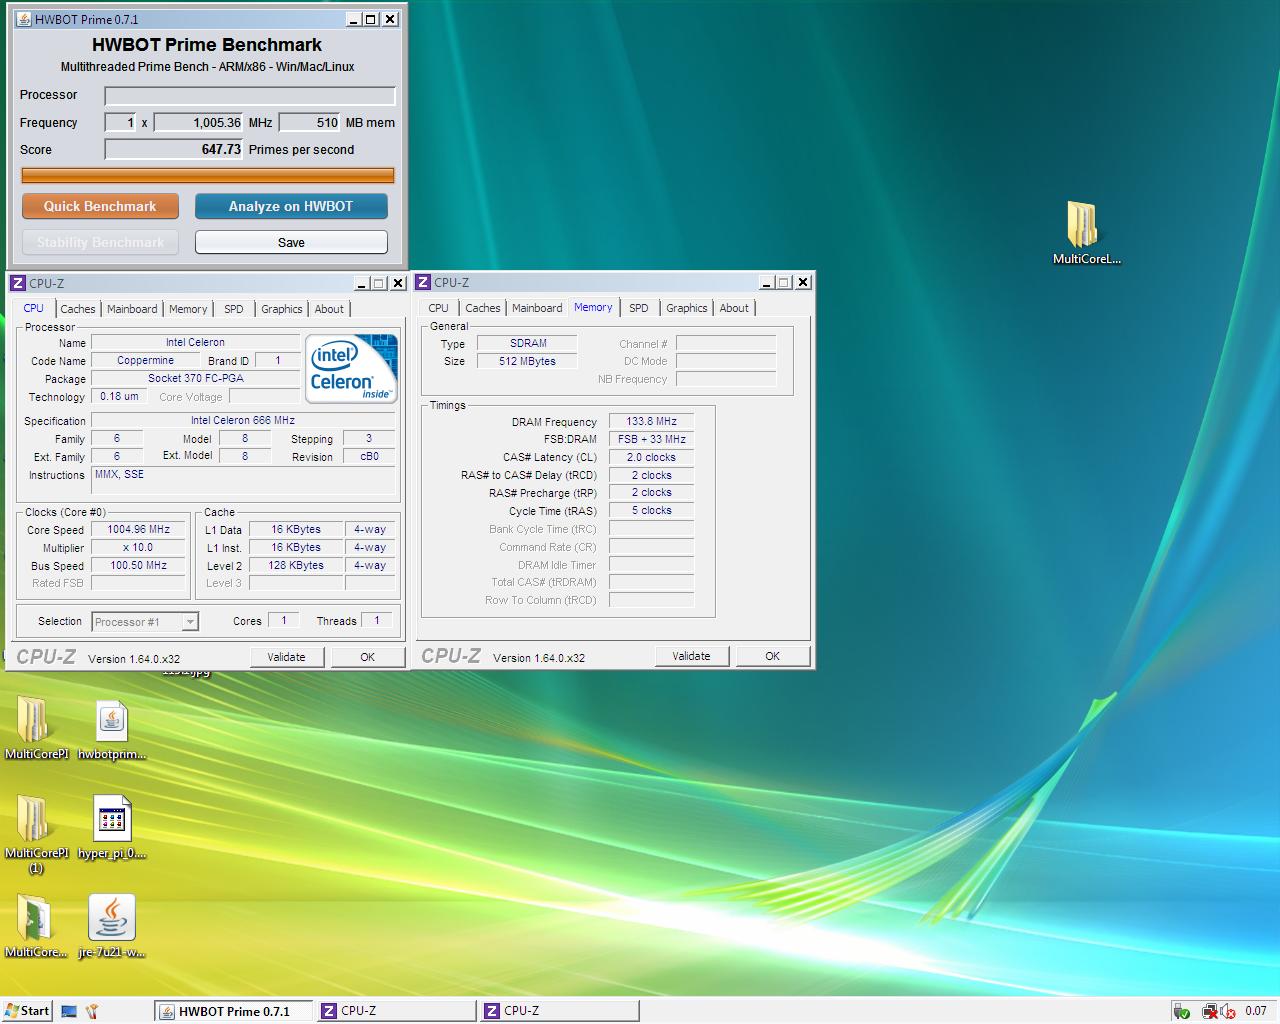Select Memory tab in left CPU-Z window
Screen dimensions: 1280x1024
188,309
